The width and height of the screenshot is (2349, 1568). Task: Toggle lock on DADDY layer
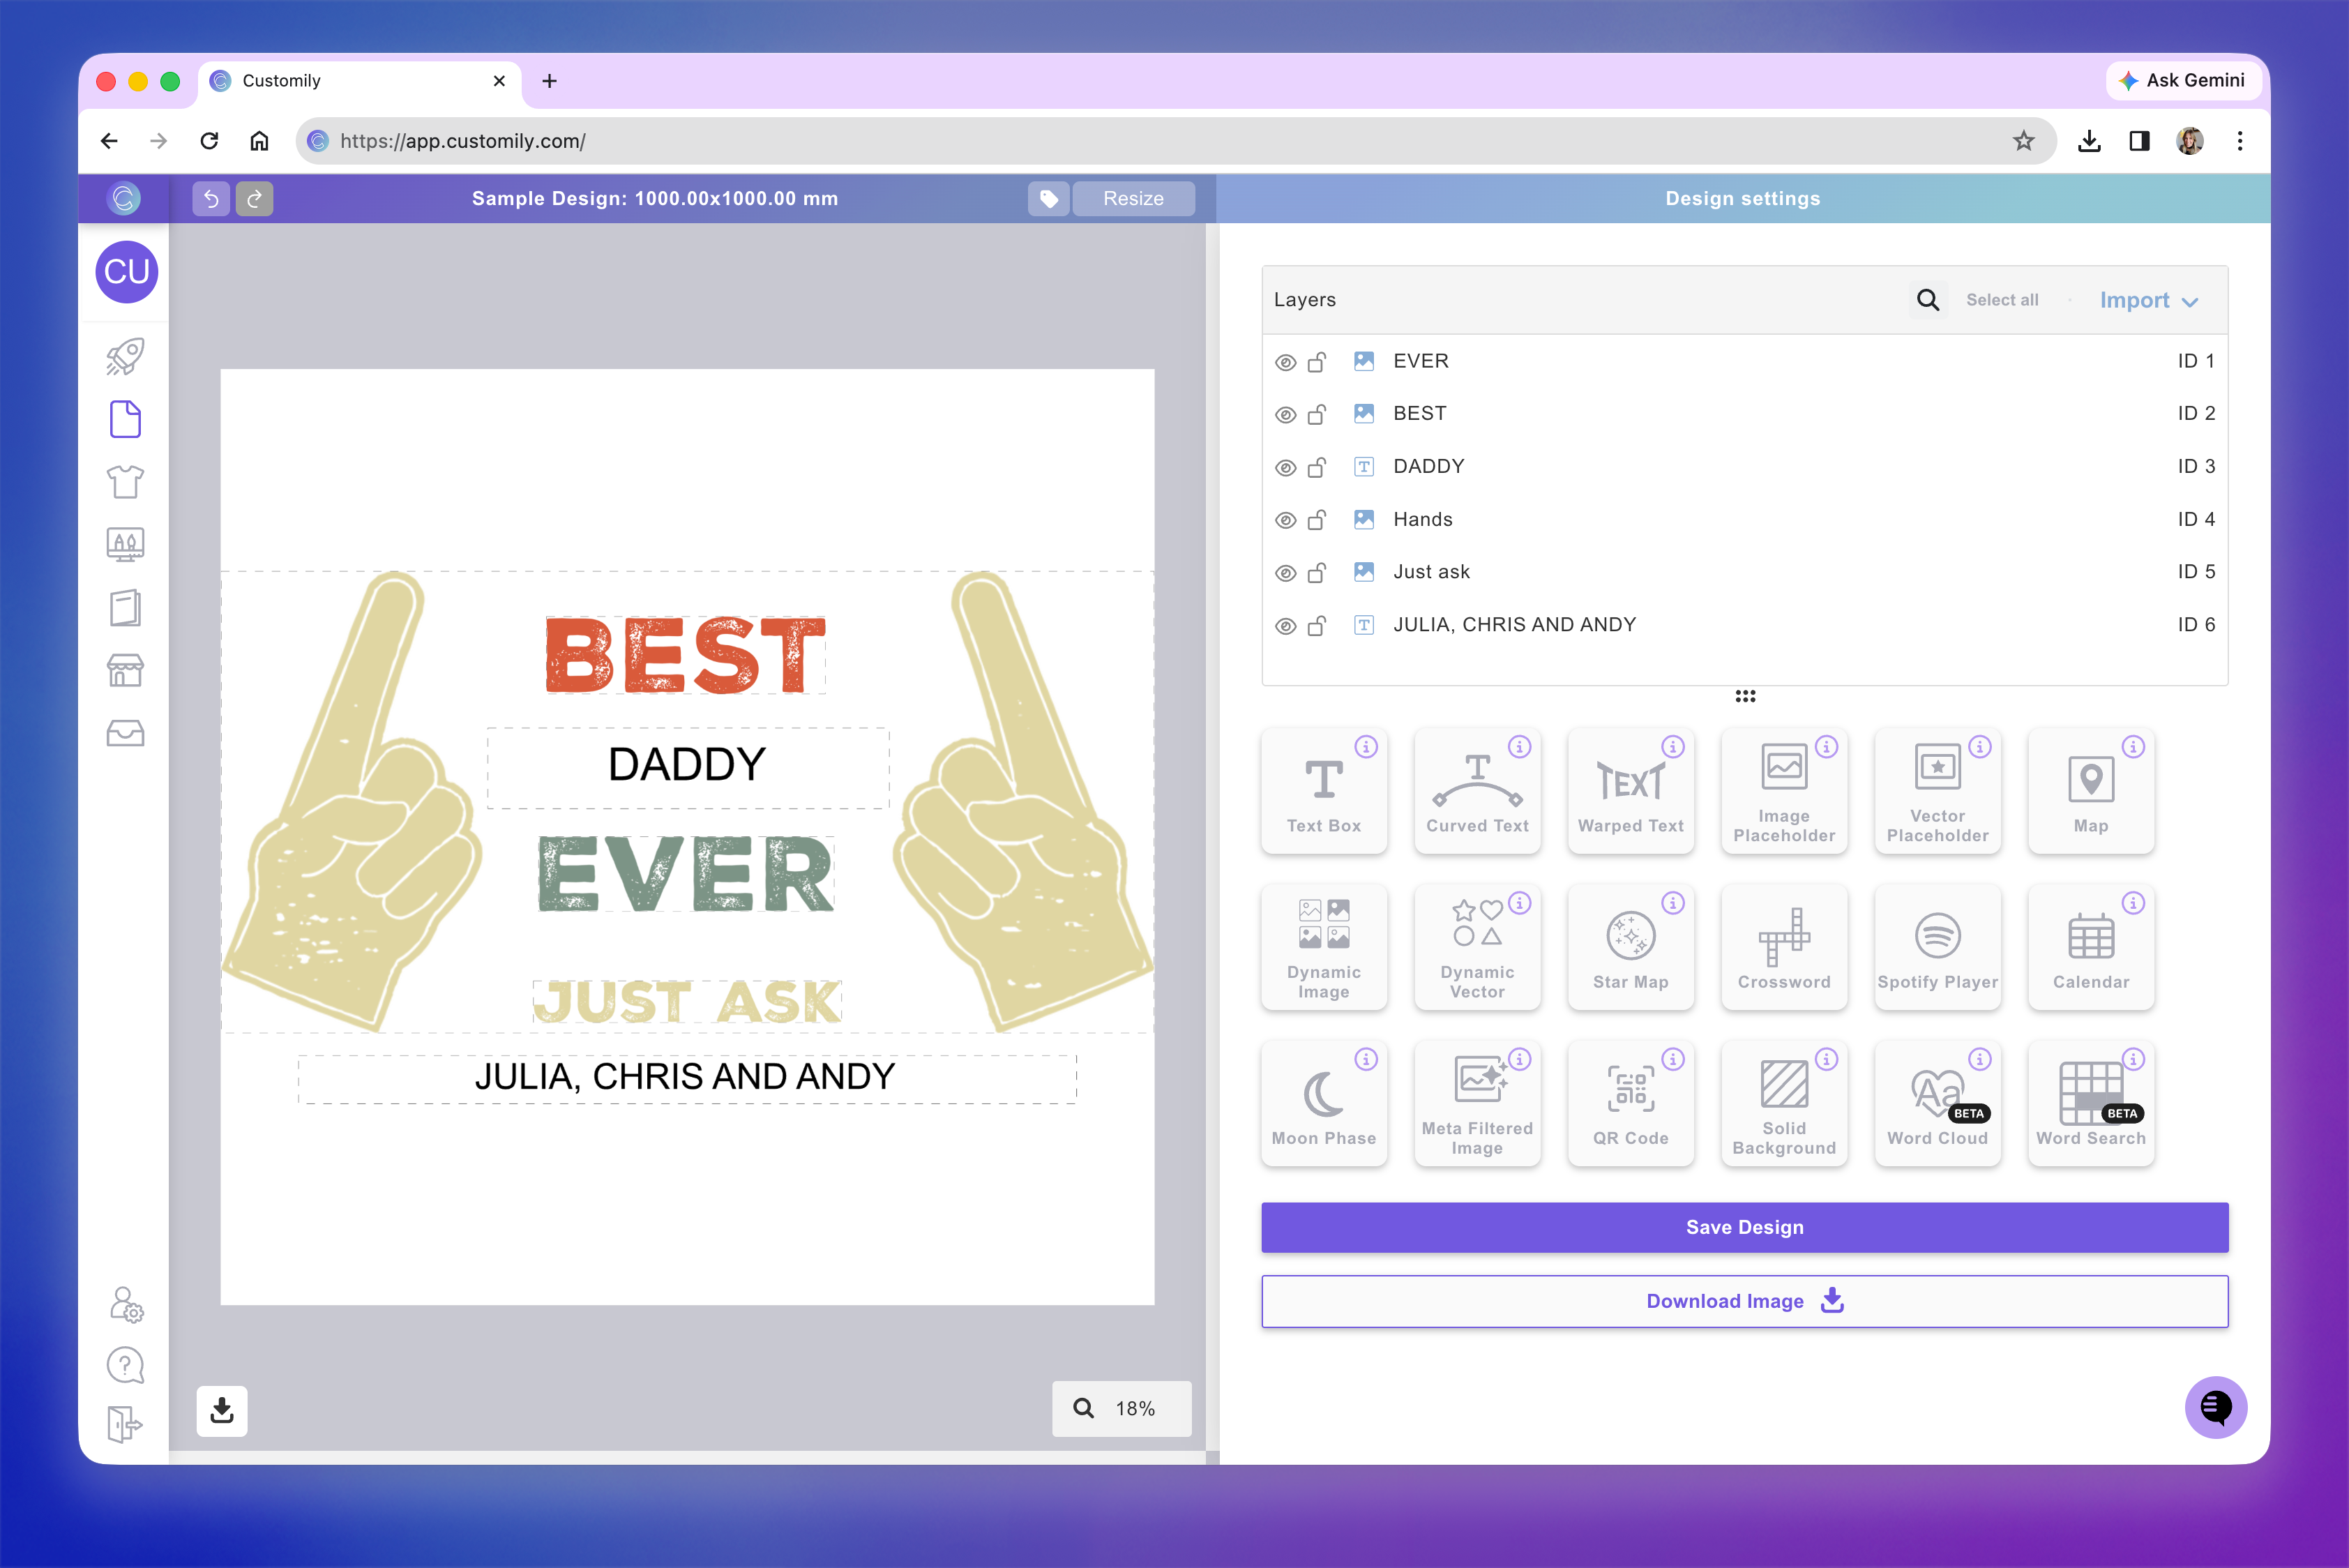[1317, 467]
